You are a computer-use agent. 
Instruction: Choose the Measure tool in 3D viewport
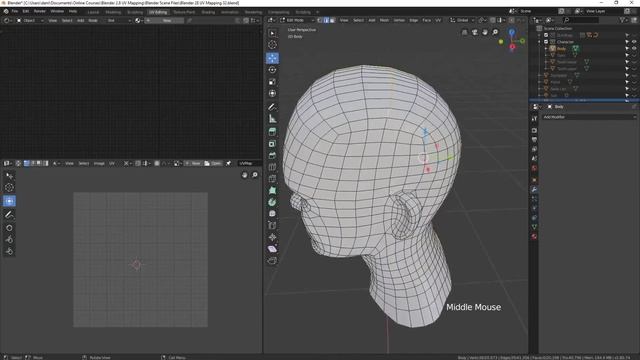click(x=272, y=119)
